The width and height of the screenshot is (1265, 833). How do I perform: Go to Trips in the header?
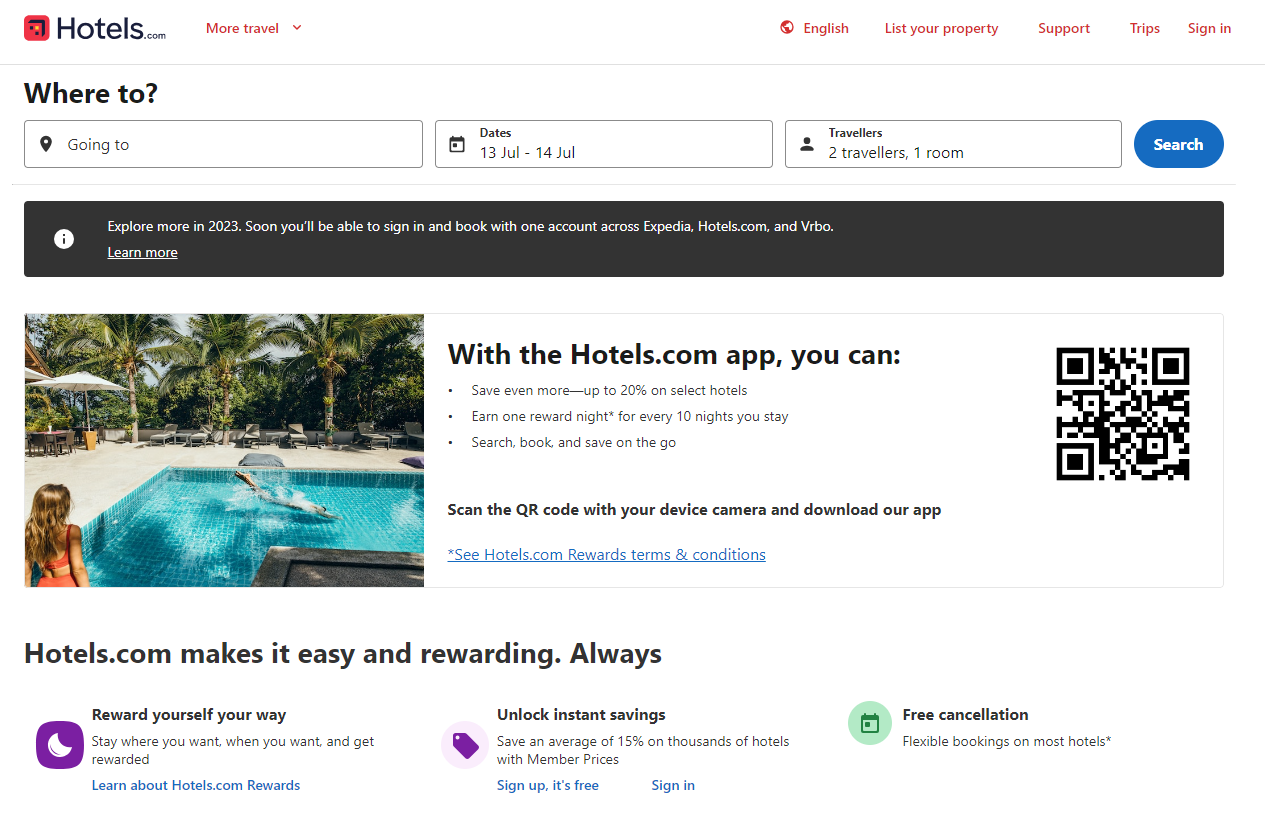(1144, 28)
